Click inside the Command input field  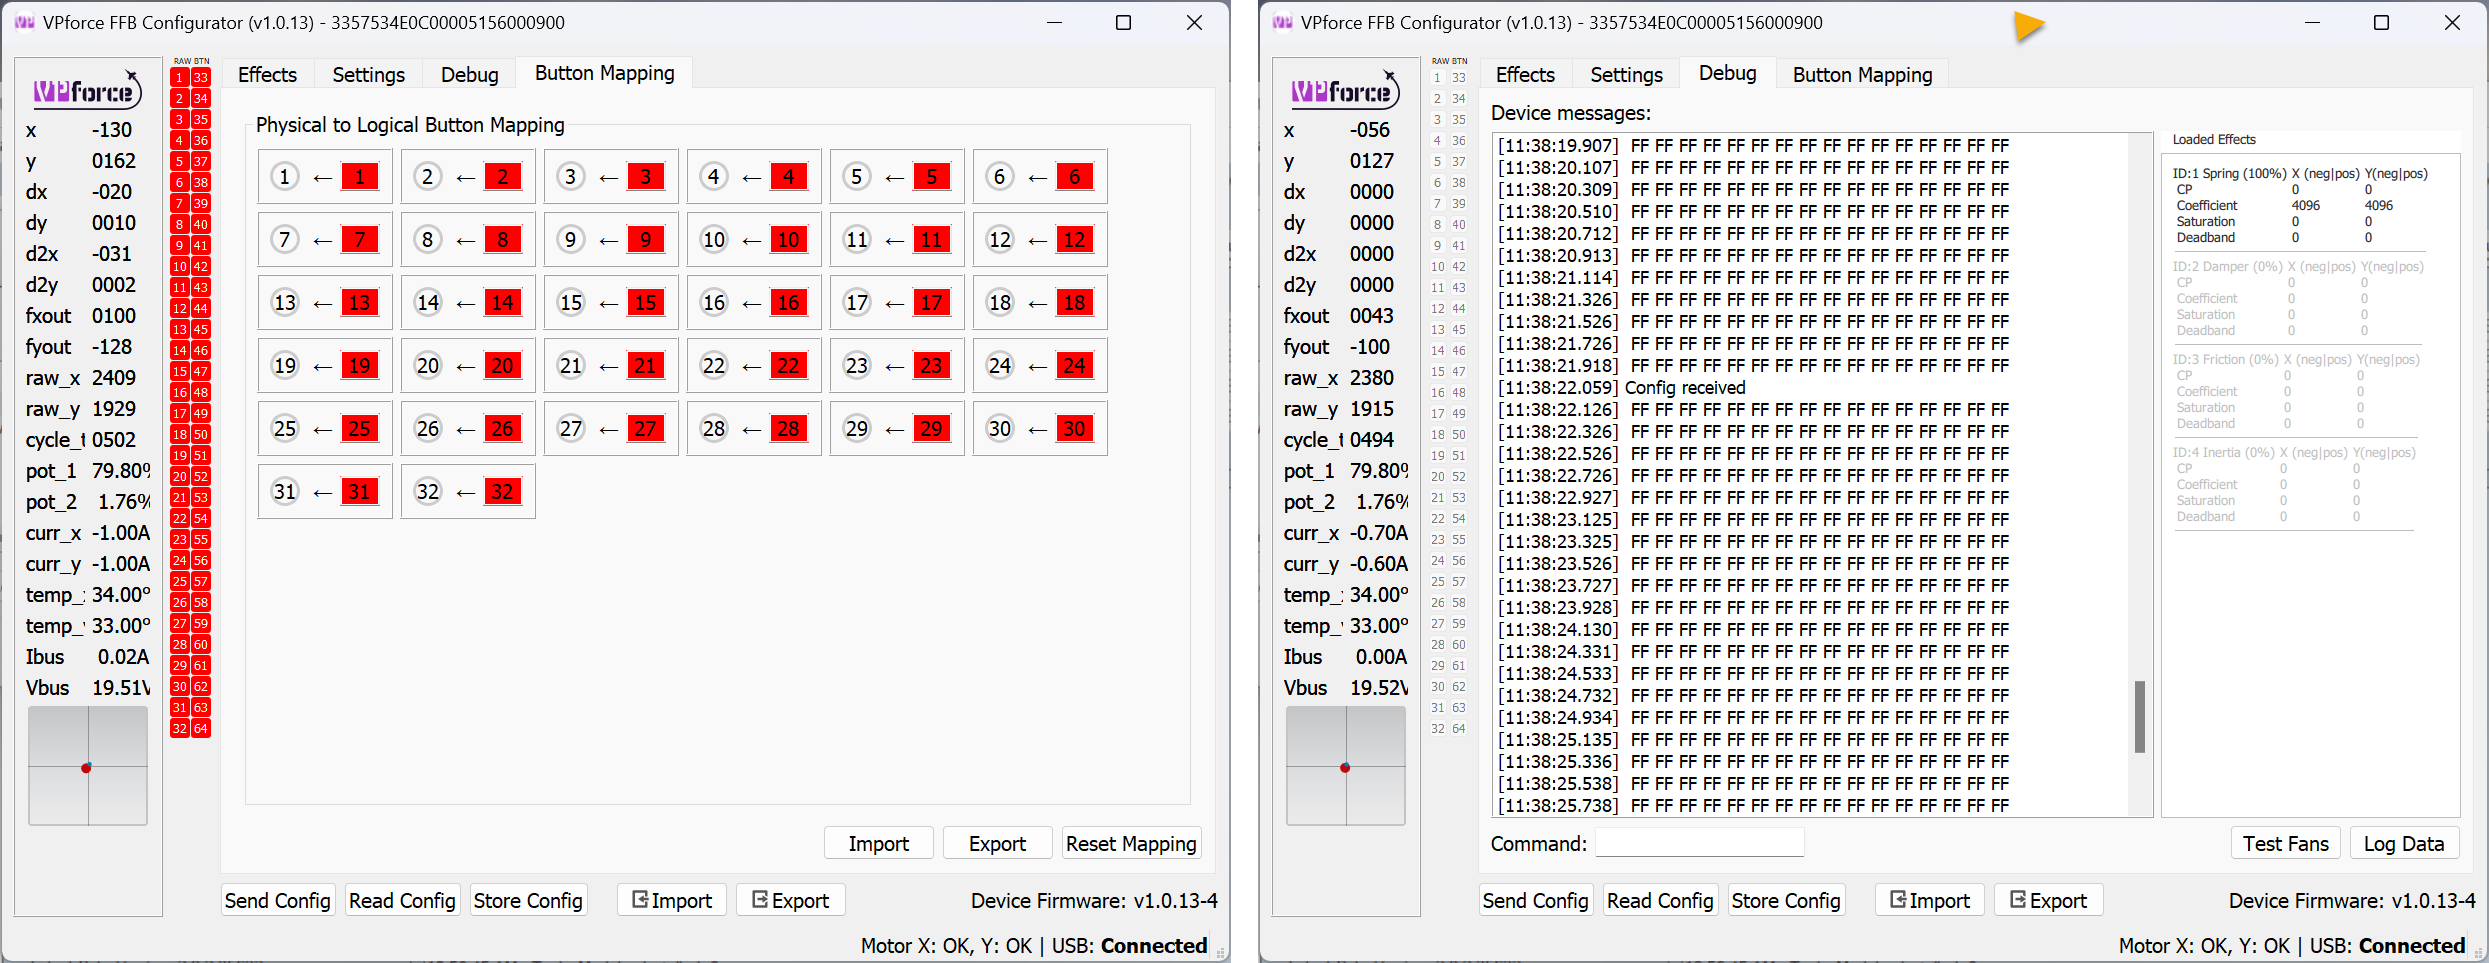tap(1699, 842)
